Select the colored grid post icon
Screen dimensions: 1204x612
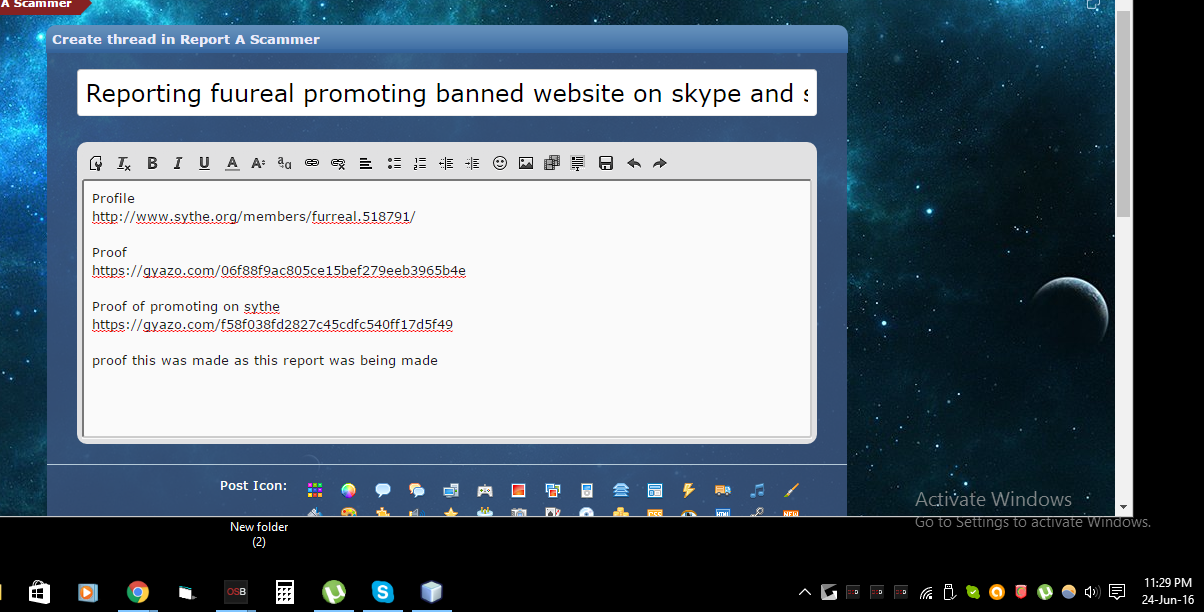tap(315, 490)
